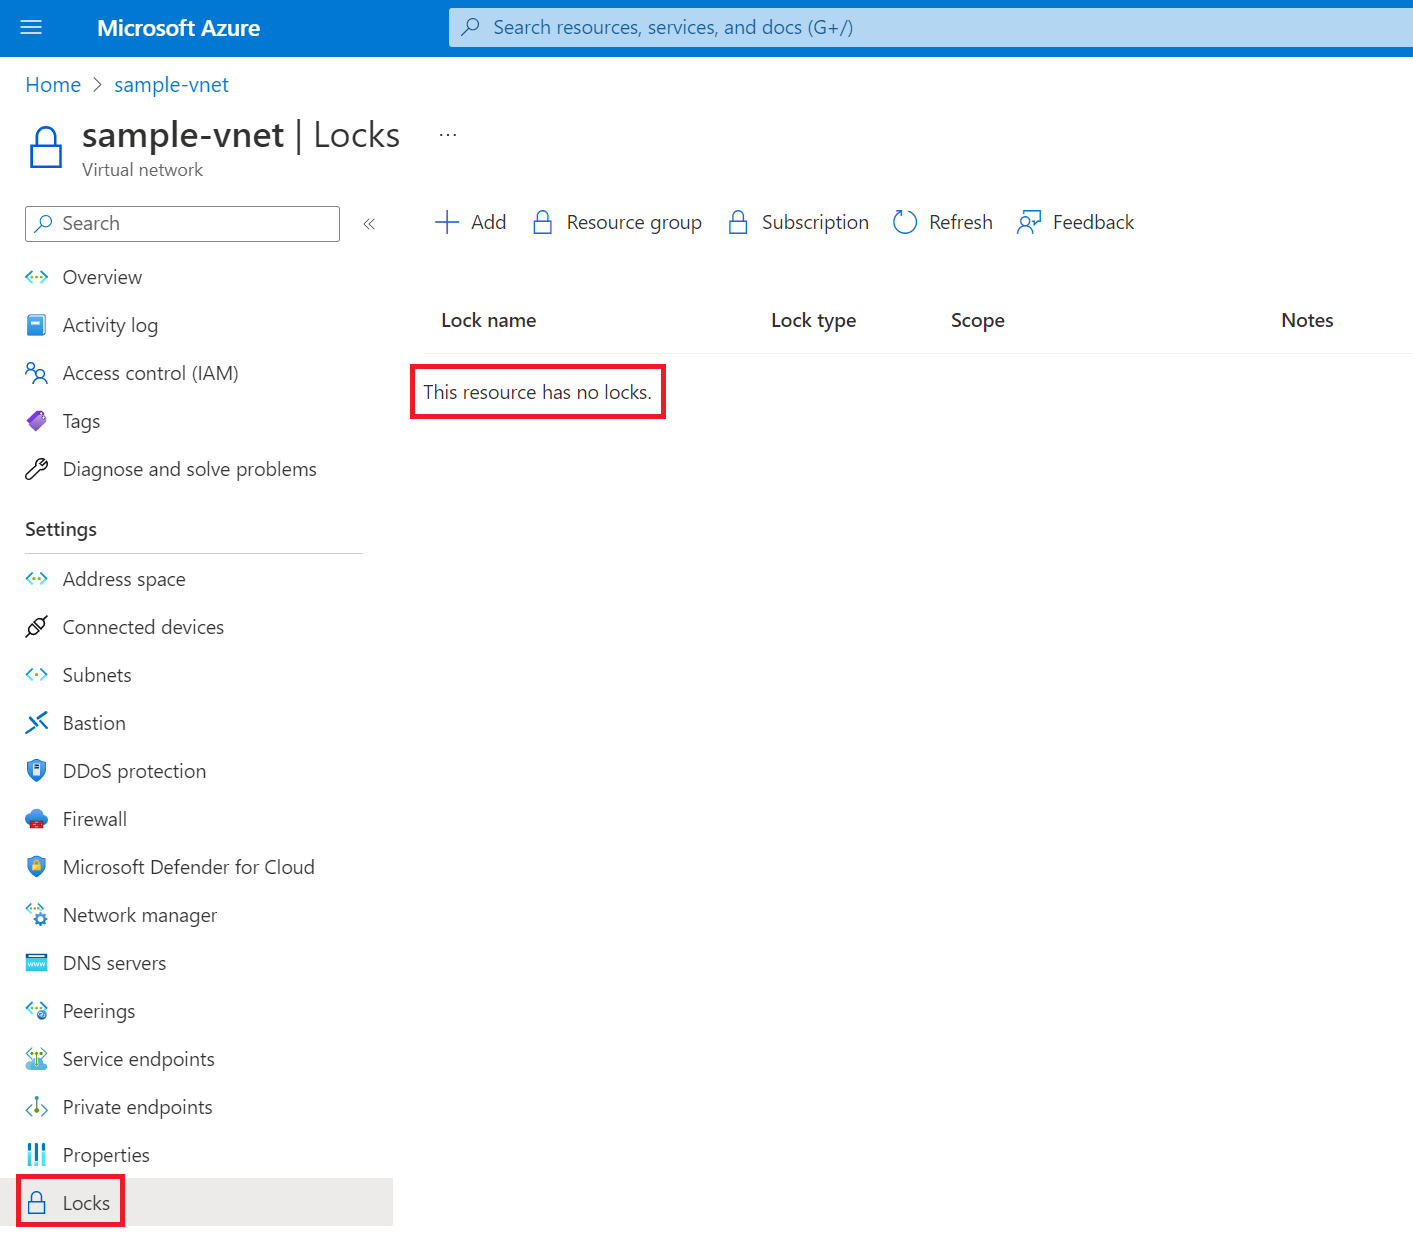Open the hamburger portal menu
The height and width of the screenshot is (1251, 1413).
click(x=31, y=27)
